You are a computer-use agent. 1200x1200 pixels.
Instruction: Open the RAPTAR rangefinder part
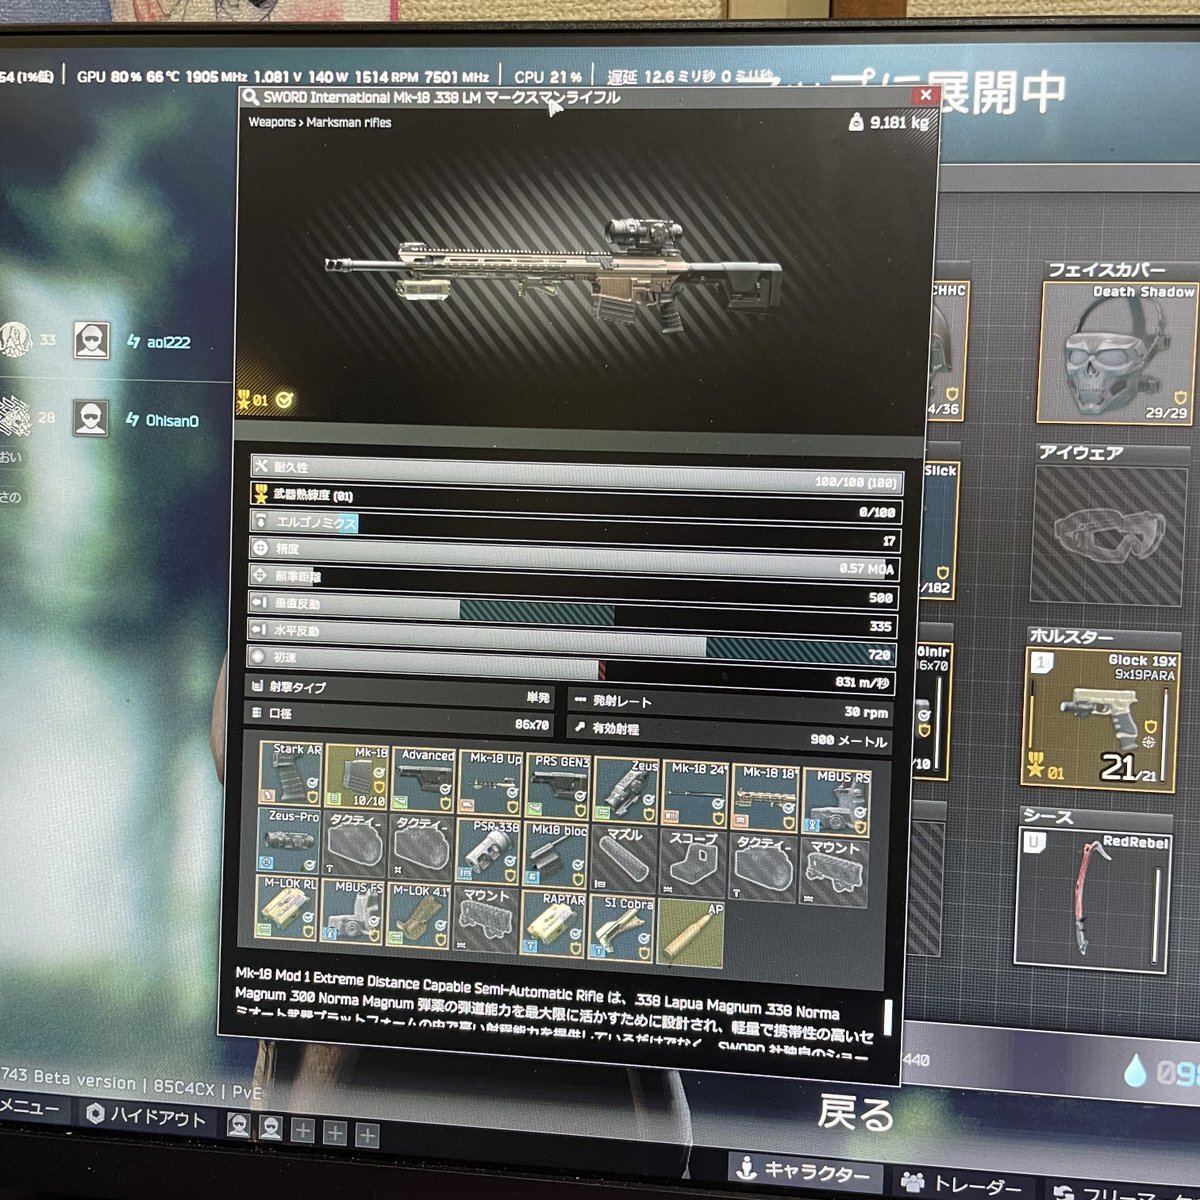(554, 923)
